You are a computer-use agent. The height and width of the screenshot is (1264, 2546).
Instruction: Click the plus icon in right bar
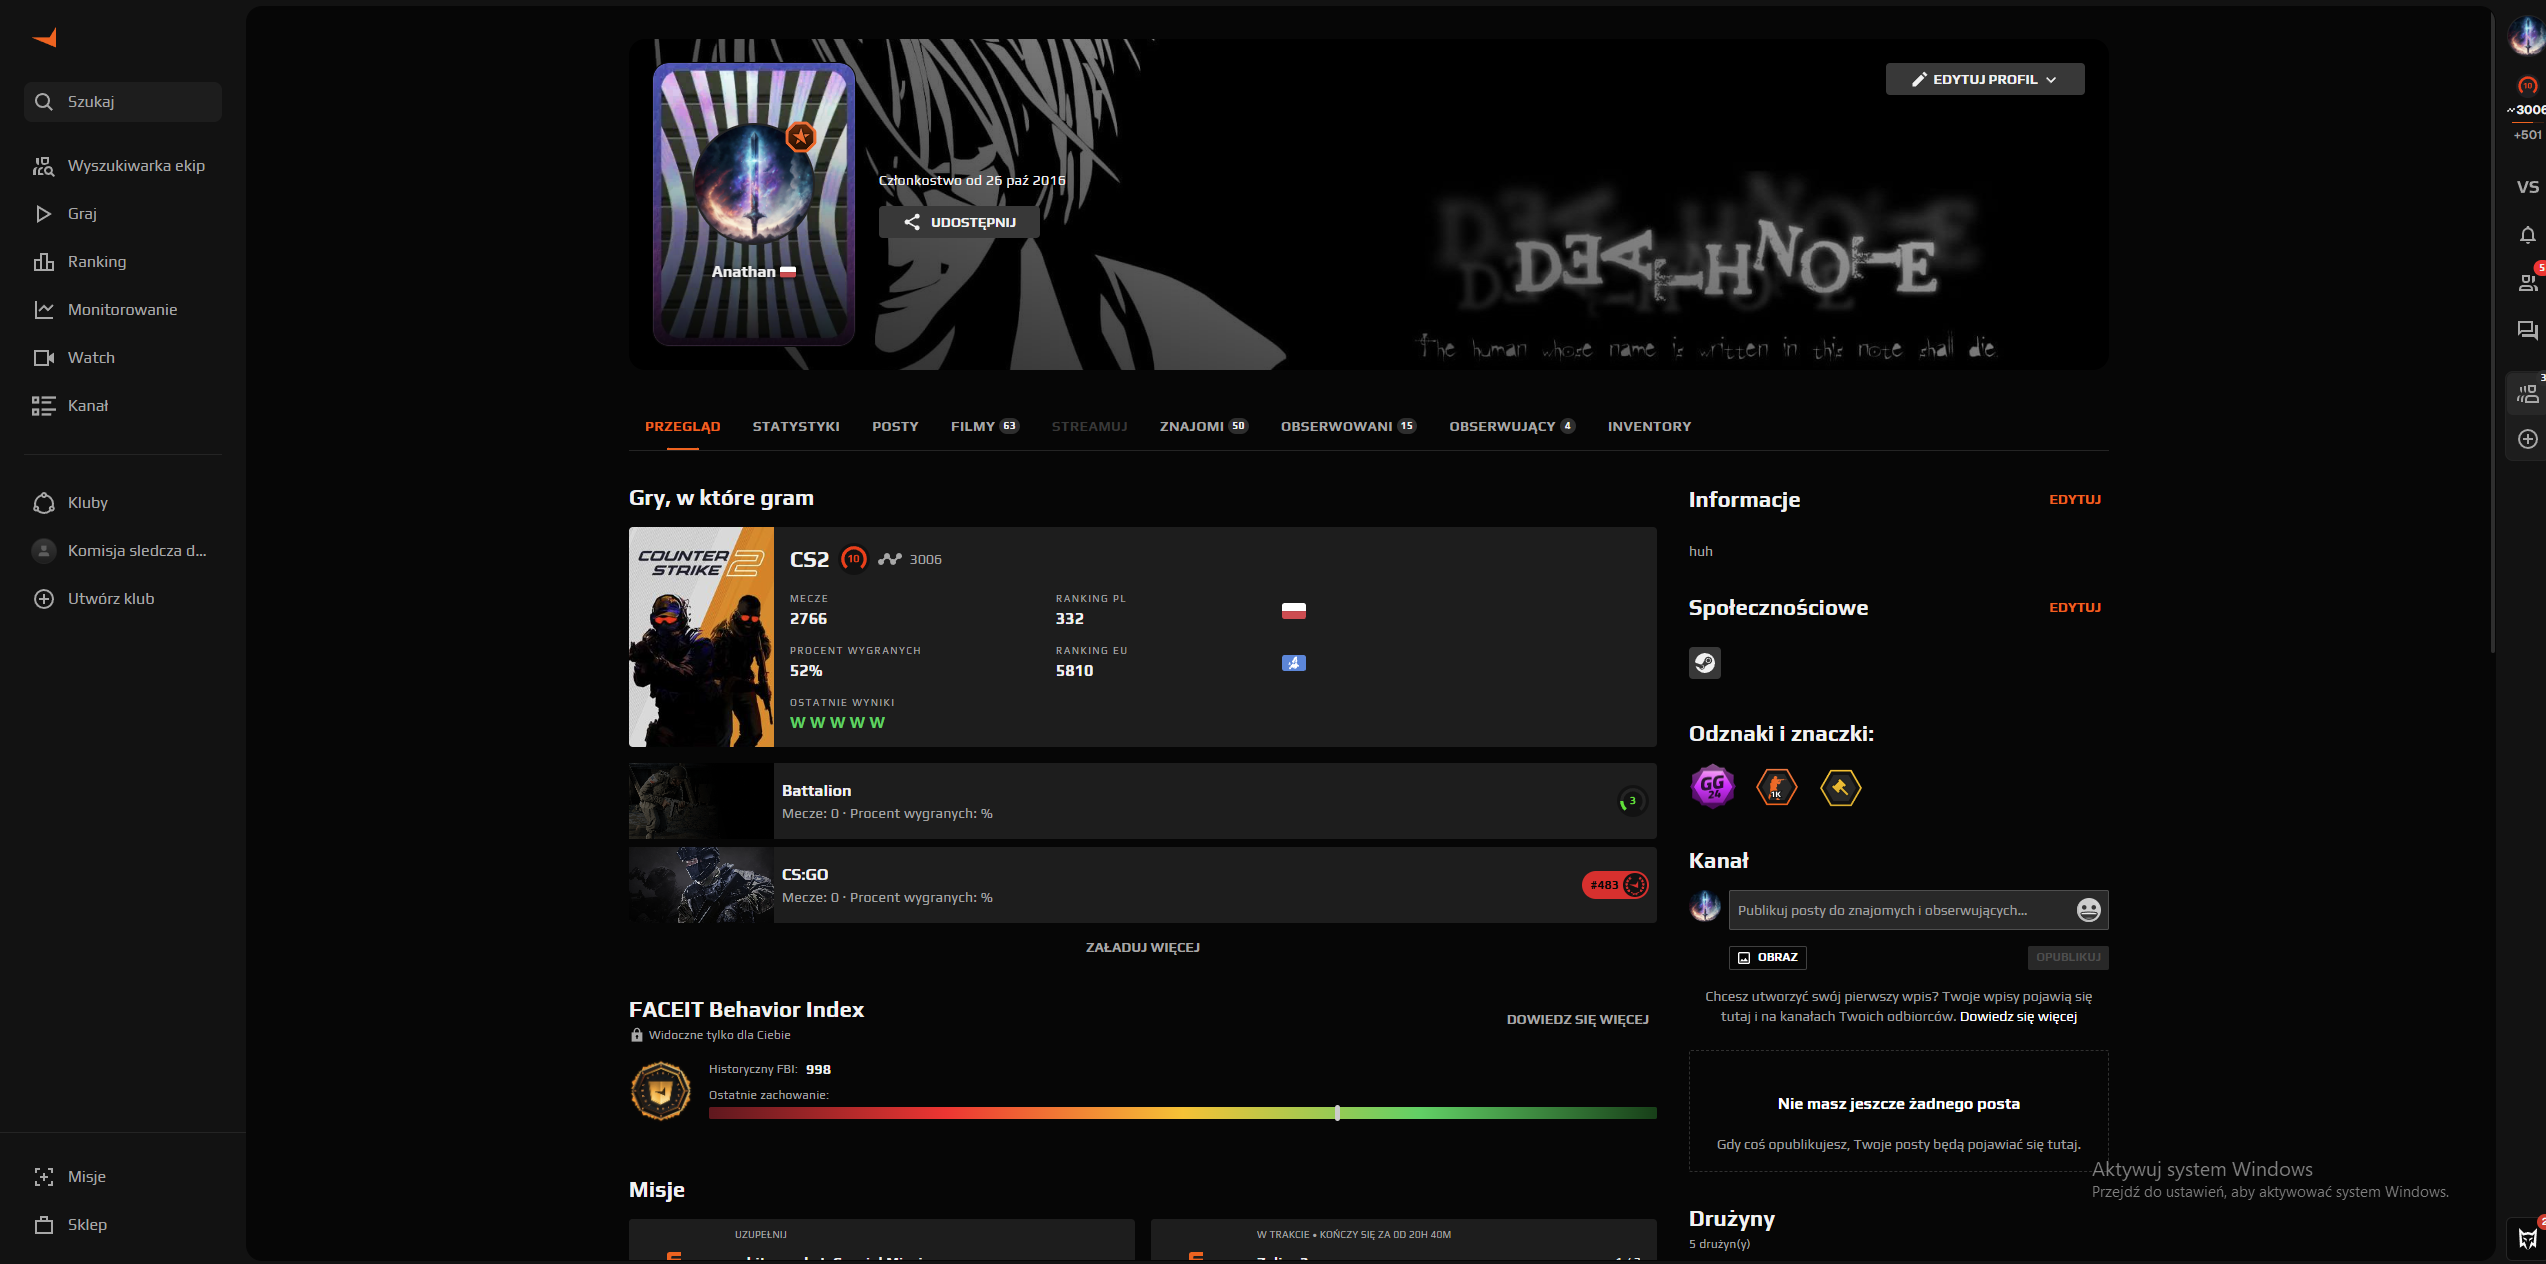[x=2527, y=439]
